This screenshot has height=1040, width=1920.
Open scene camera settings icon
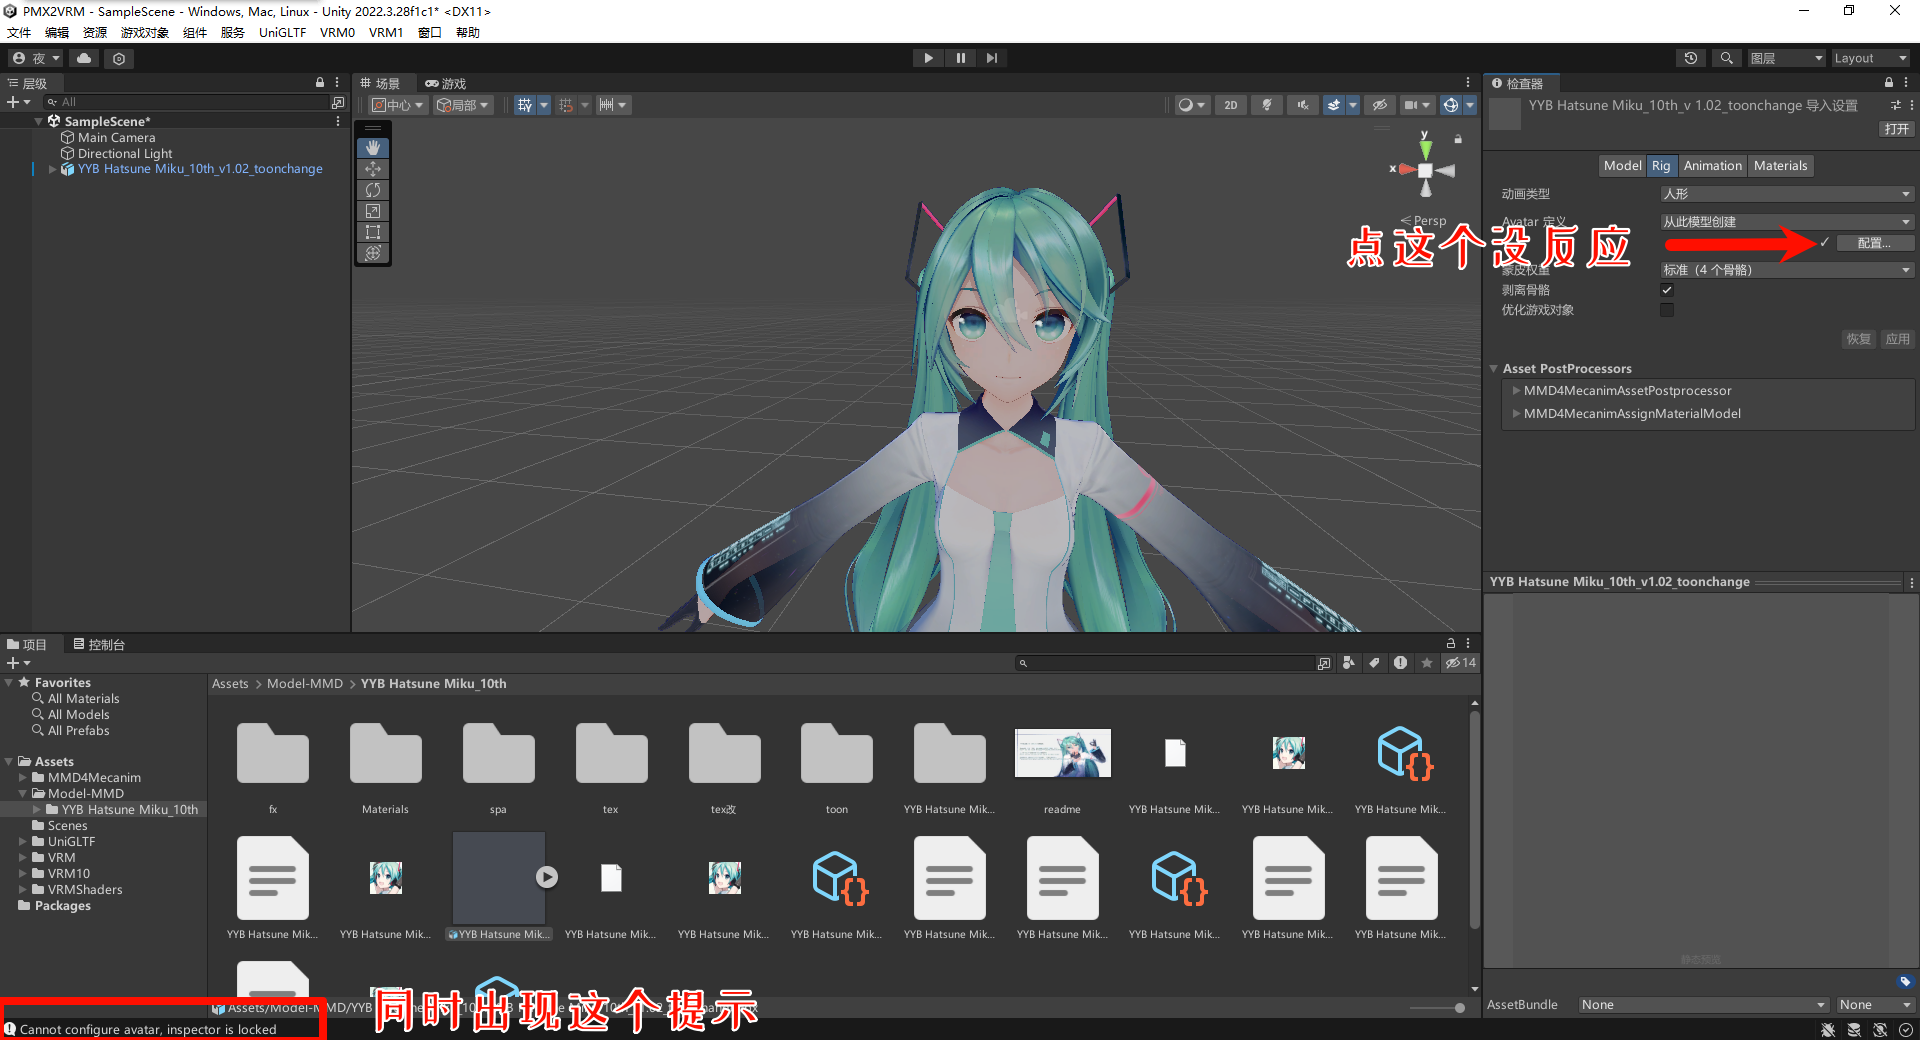coord(1410,105)
